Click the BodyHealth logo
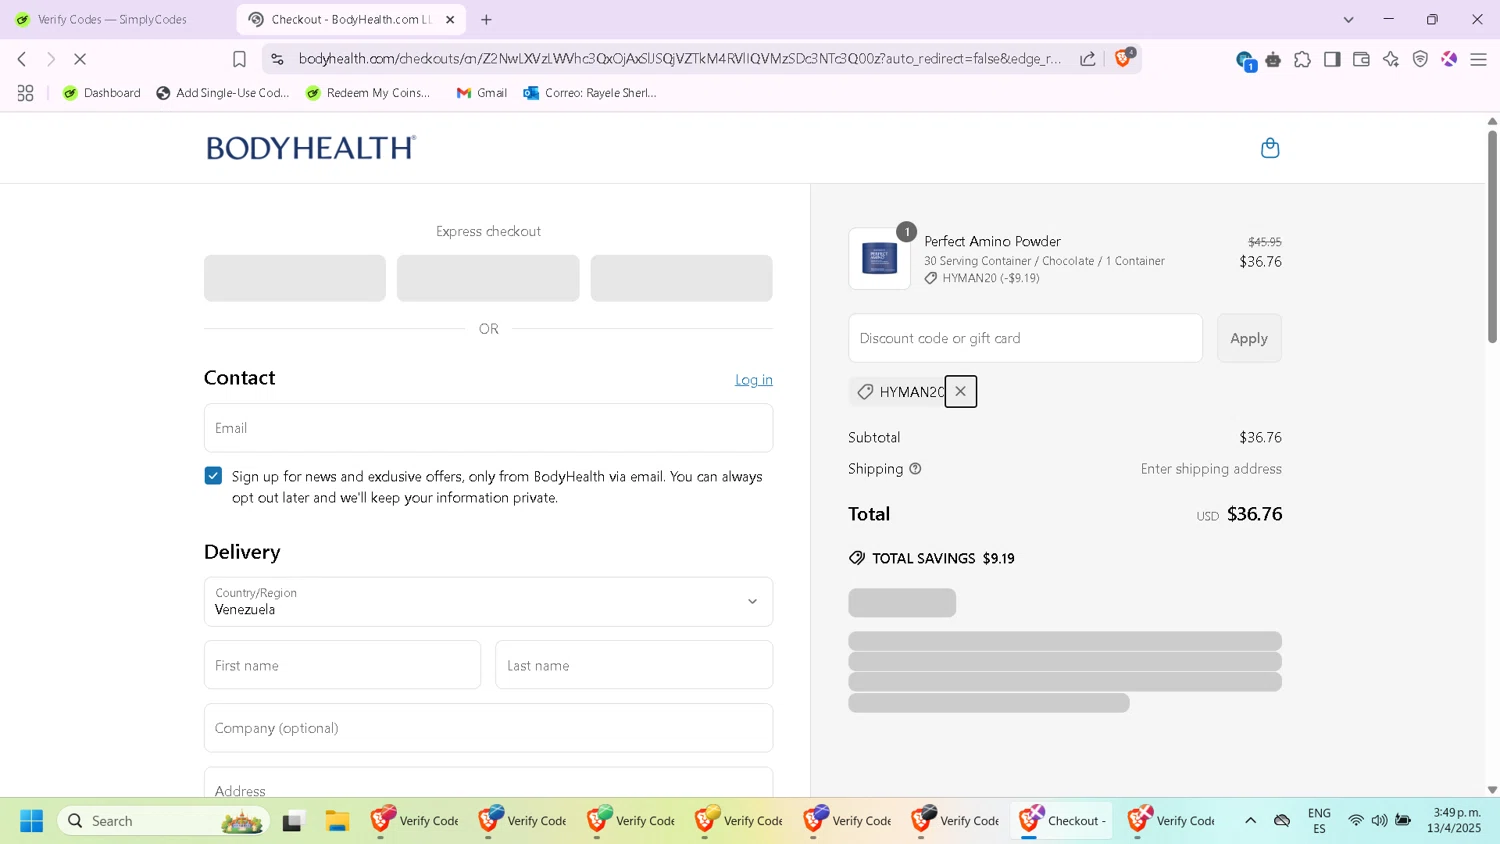Screen dimensions: 1500x844 coord(311,148)
